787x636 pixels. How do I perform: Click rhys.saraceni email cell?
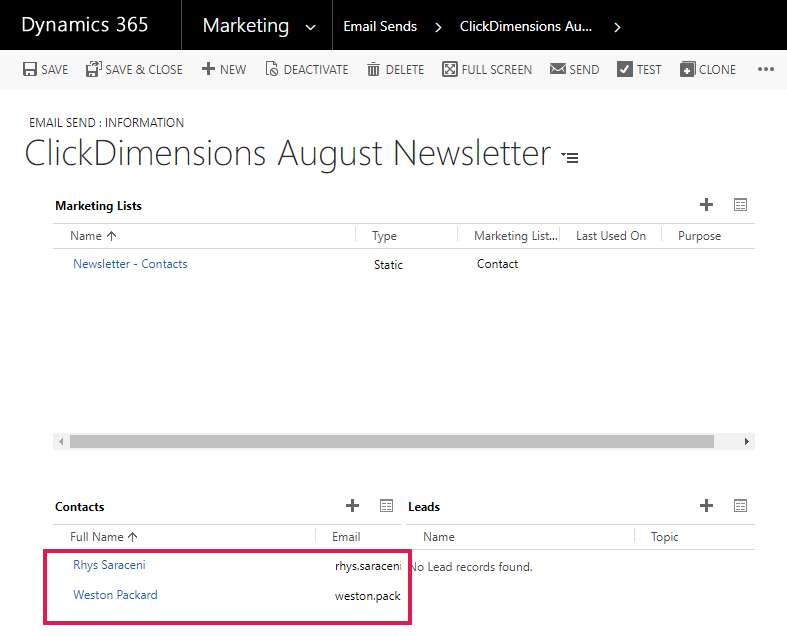(368, 566)
